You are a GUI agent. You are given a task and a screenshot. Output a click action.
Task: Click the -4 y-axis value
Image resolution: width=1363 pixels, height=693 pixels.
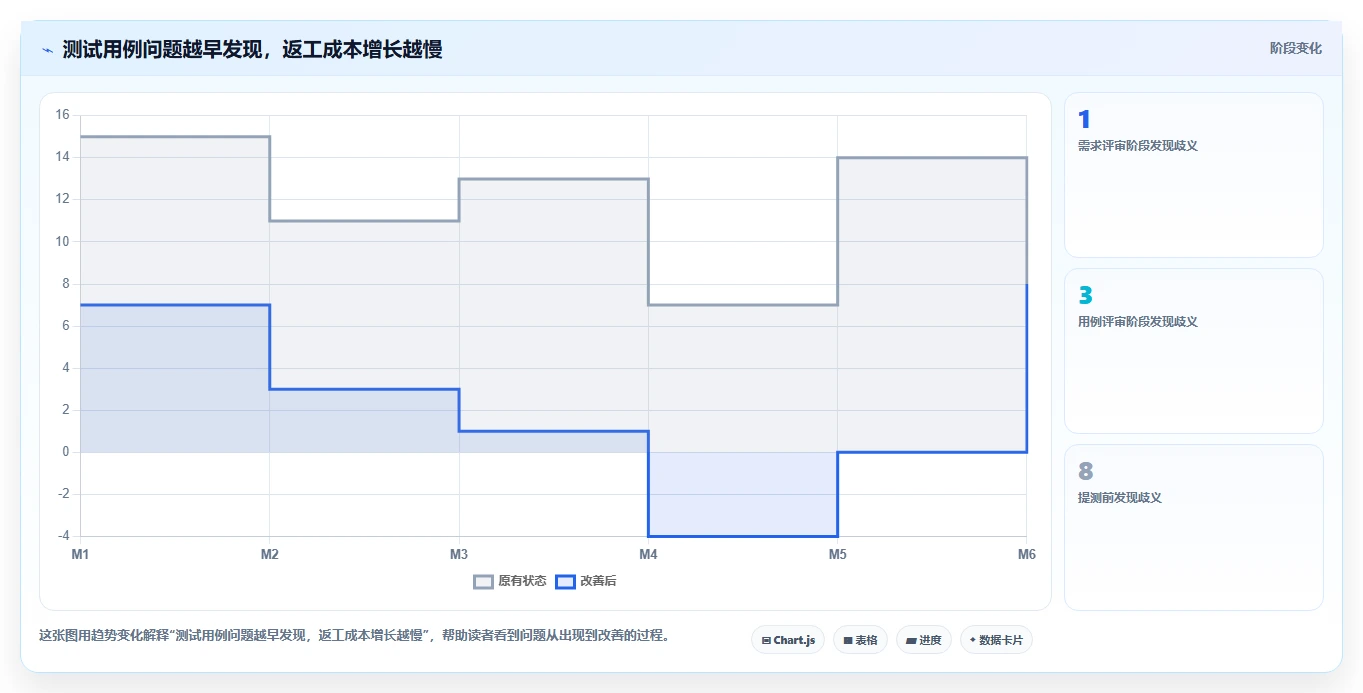[x=62, y=536]
